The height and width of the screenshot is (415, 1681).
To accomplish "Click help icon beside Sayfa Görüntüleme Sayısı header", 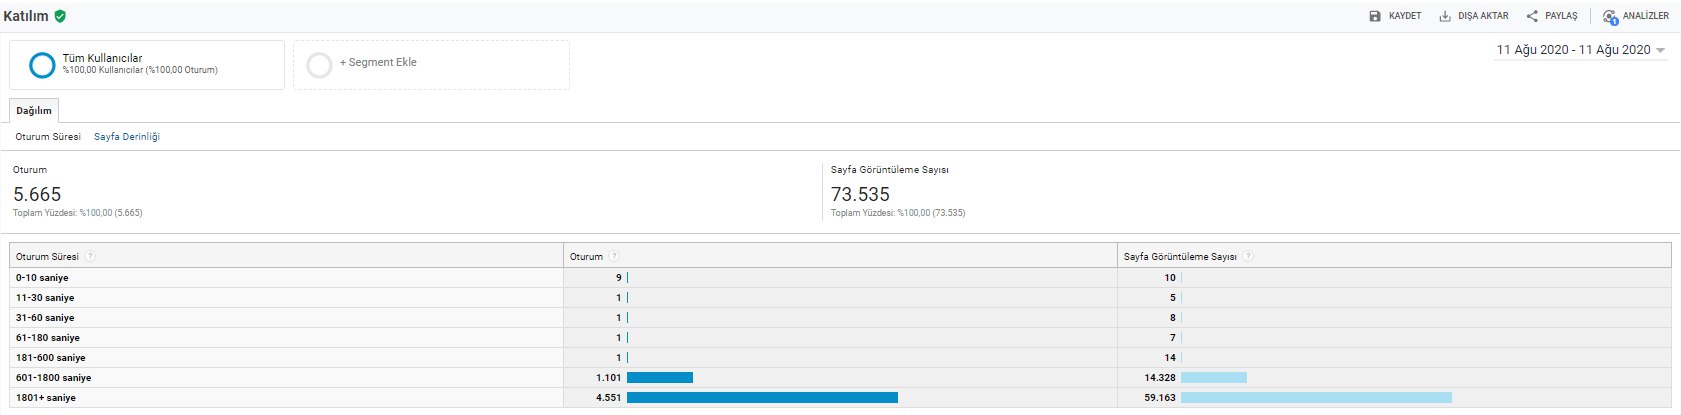I will pos(1248,257).
